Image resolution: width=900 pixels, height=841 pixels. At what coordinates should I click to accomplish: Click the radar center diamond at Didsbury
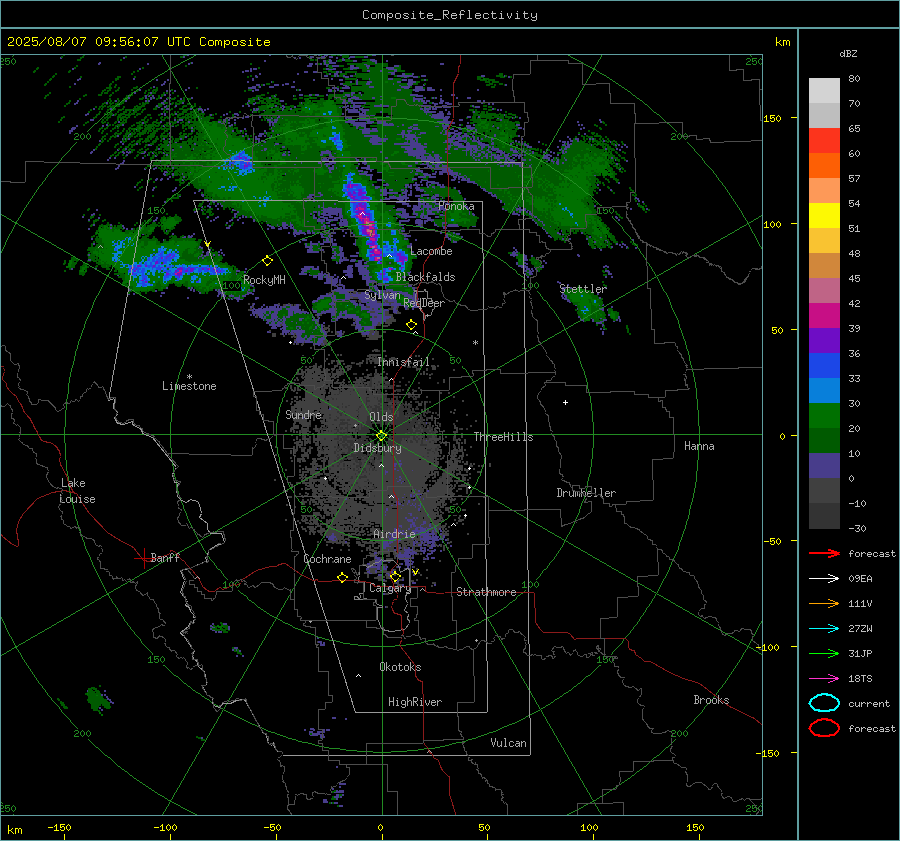pyautogui.click(x=381, y=435)
